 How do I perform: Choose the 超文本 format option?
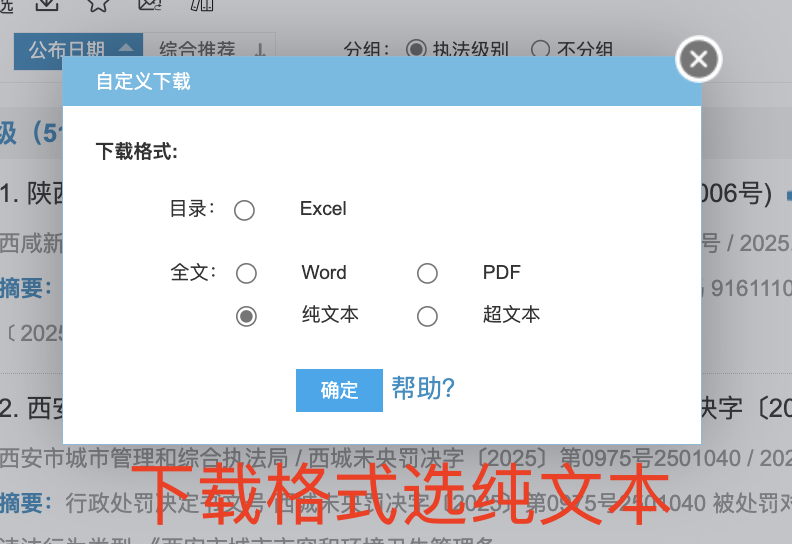pos(427,316)
